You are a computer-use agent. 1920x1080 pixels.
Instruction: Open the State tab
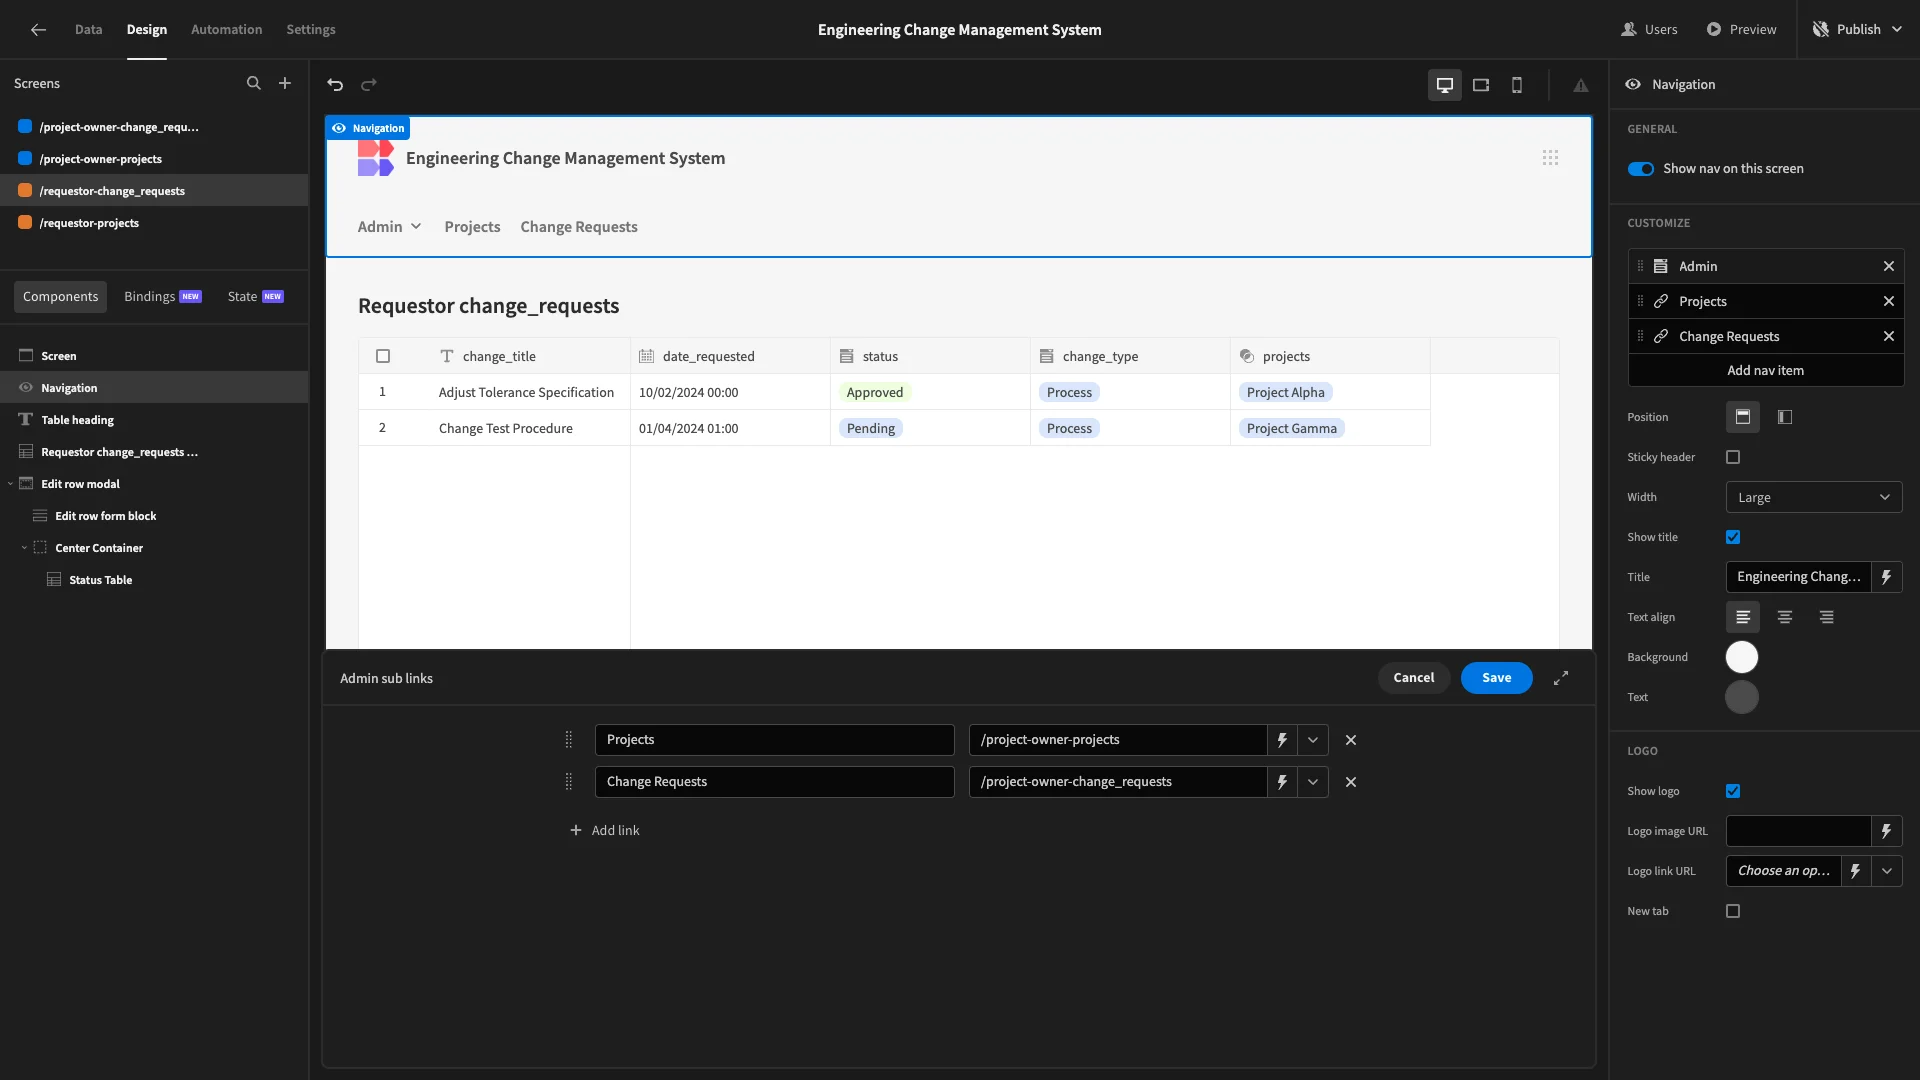pos(255,297)
